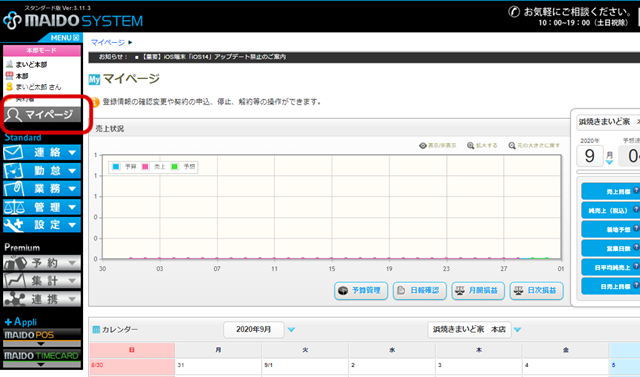640x377 pixels.
Task: Click the MAIDO SYSTEM logo
Action: click(x=73, y=20)
